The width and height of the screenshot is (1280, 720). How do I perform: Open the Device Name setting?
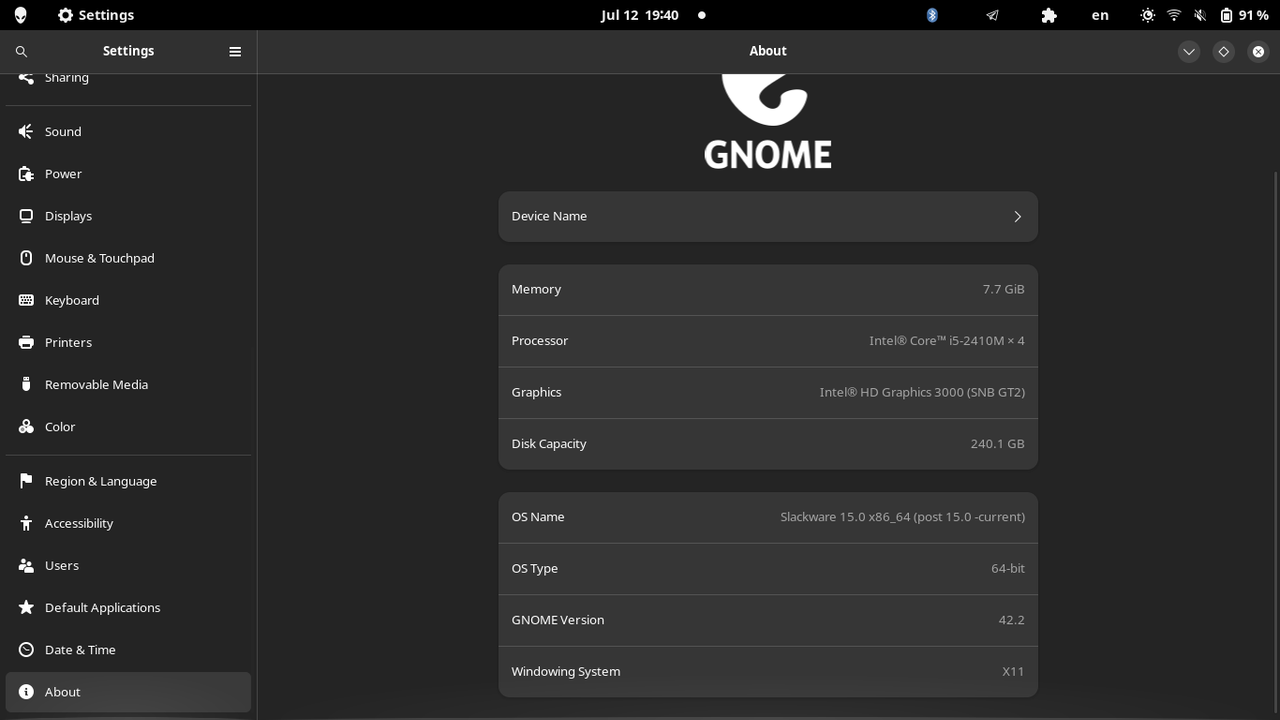[x=768, y=217]
